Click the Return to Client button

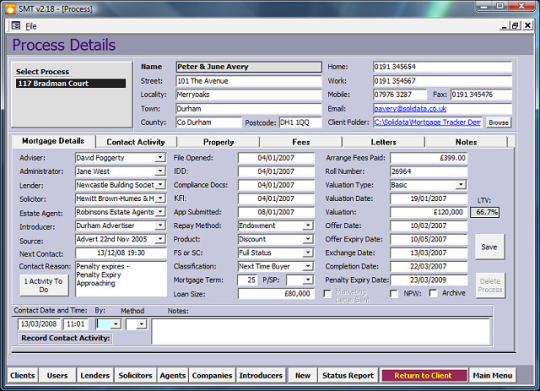coord(423,375)
